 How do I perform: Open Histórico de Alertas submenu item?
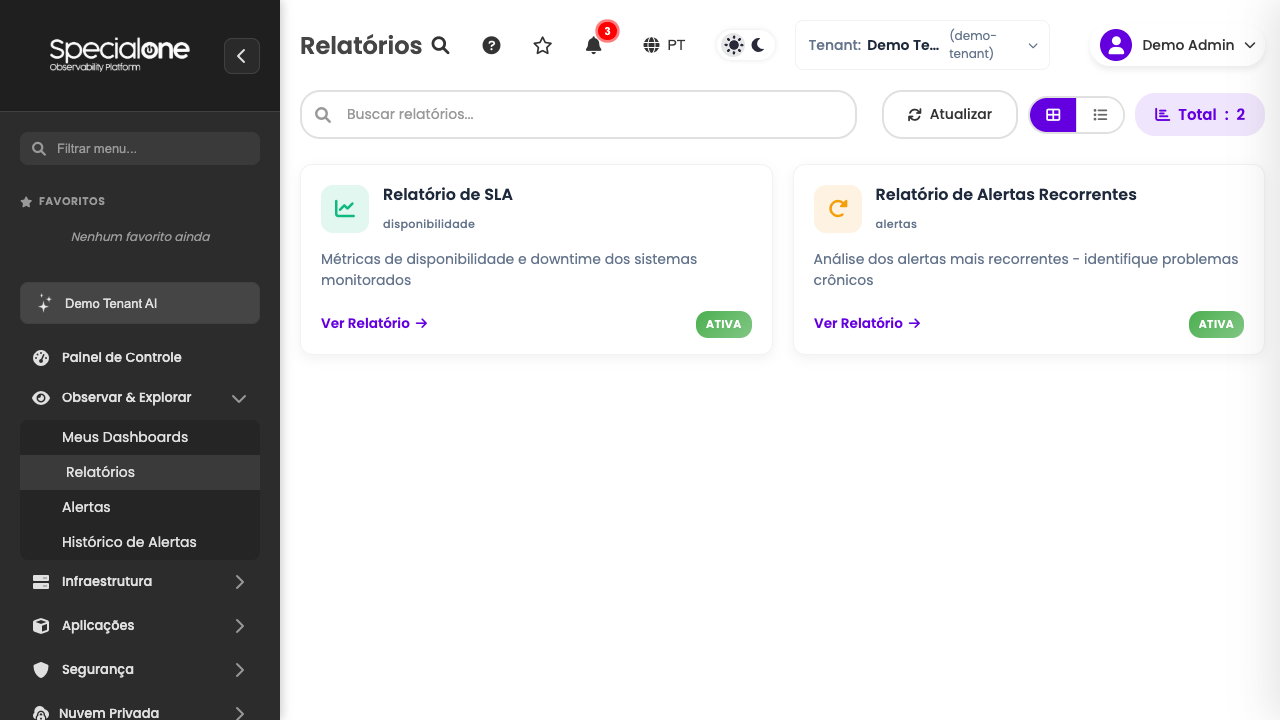(140, 542)
